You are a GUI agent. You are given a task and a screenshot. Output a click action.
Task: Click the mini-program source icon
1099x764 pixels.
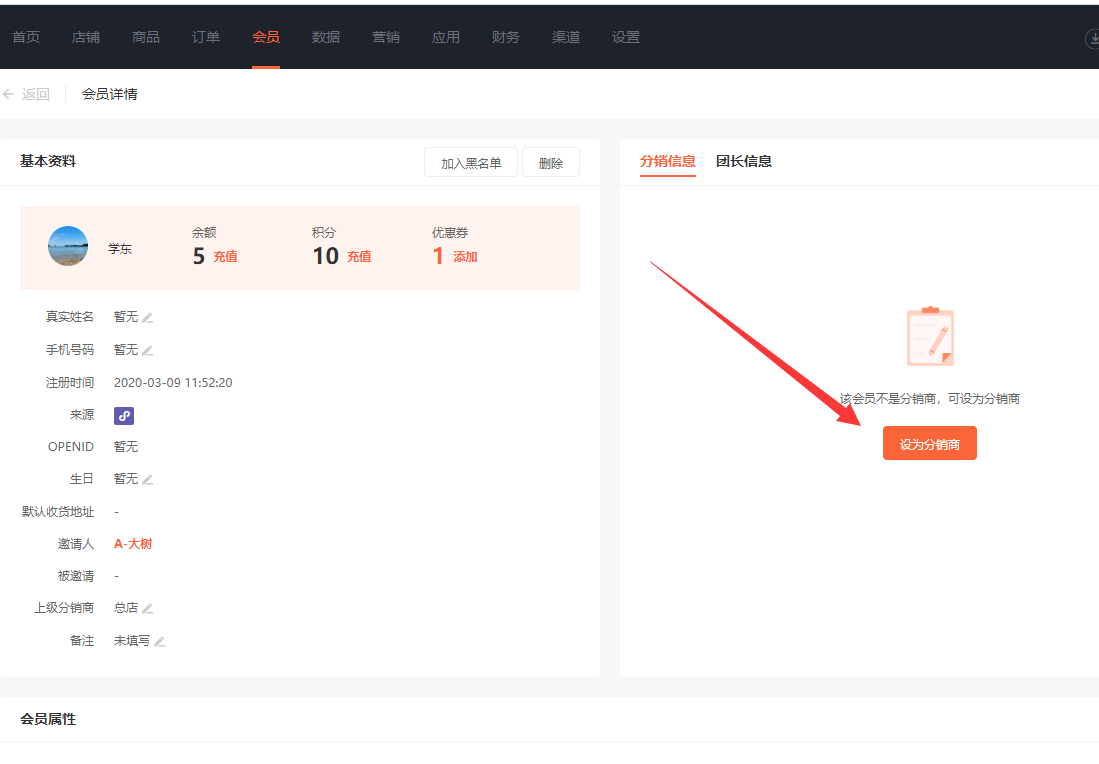124,416
